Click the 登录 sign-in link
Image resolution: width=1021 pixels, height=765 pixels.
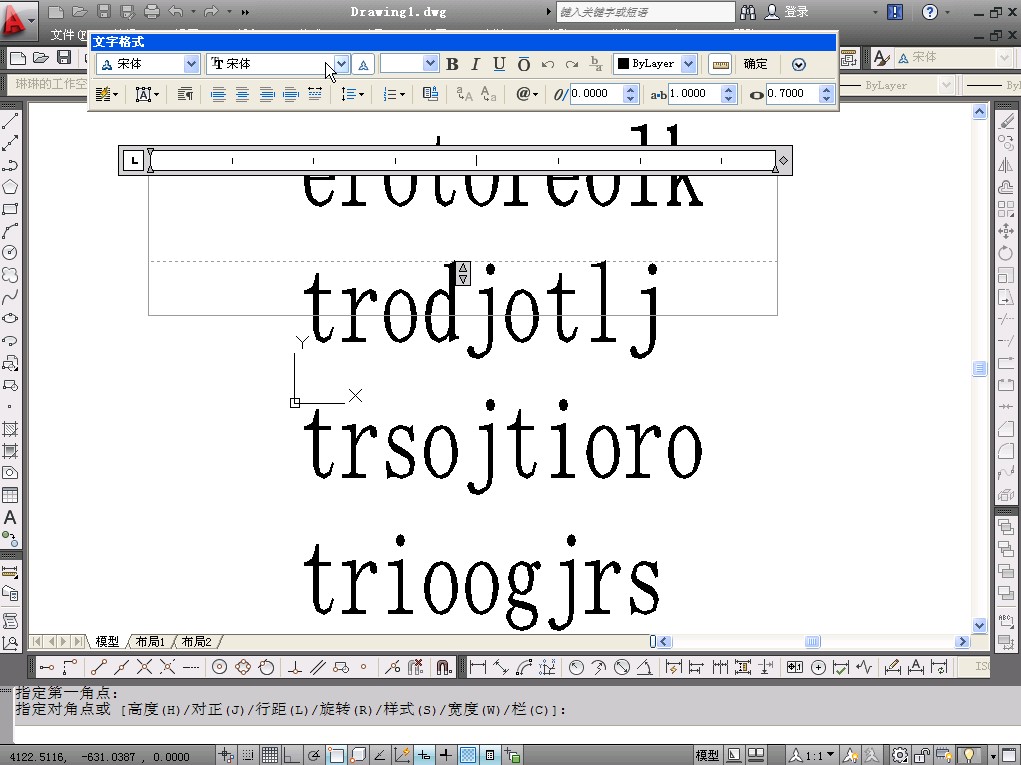pyautogui.click(x=796, y=12)
